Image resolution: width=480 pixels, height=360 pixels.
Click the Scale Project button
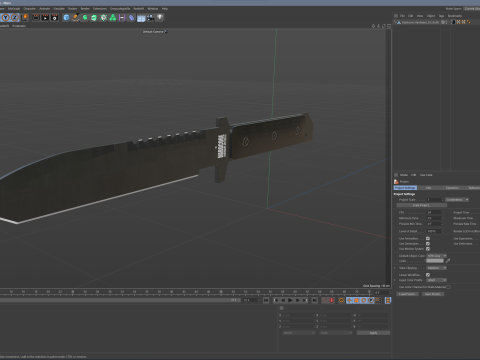click(421, 205)
